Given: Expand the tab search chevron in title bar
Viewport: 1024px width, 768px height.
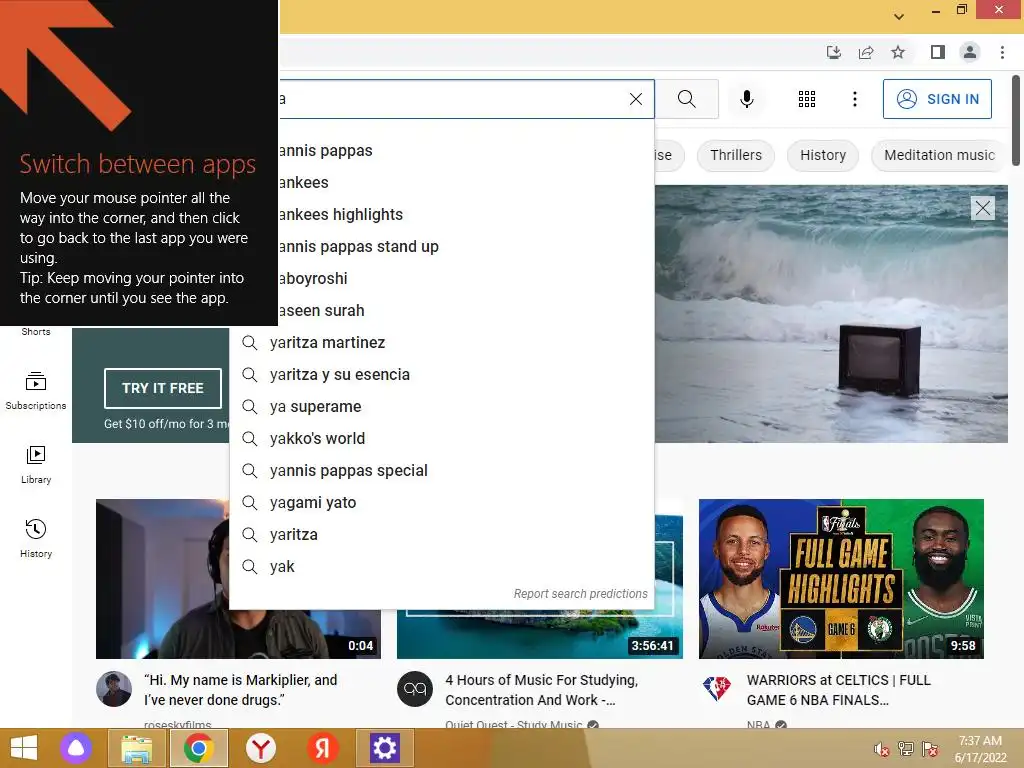Looking at the screenshot, I should coord(899,16).
